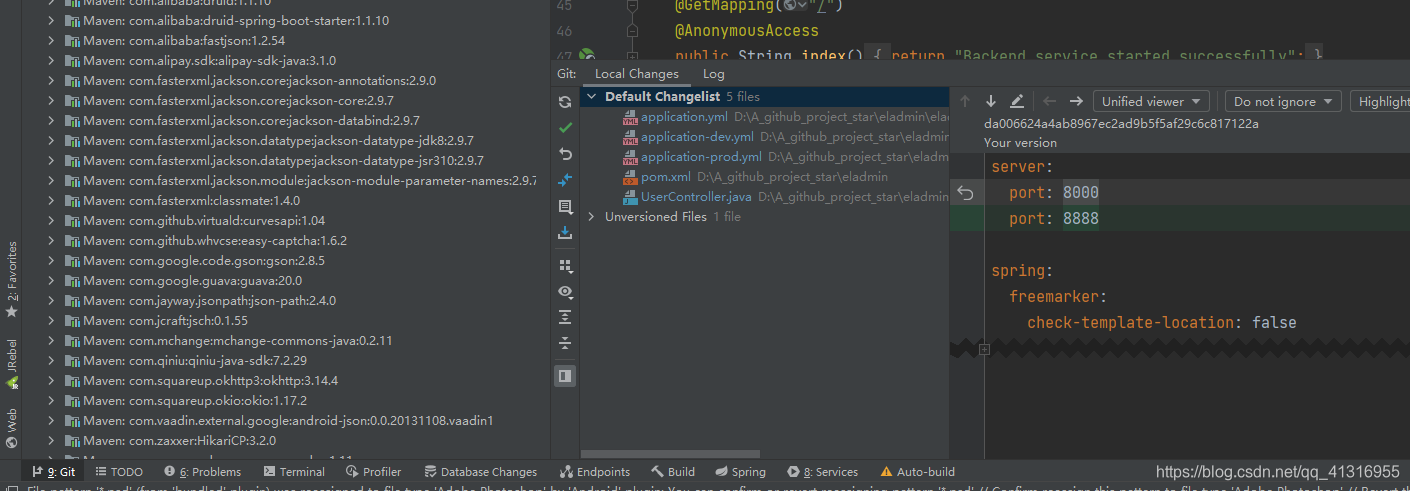Select application.yml in the changelist

[x=685, y=117]
